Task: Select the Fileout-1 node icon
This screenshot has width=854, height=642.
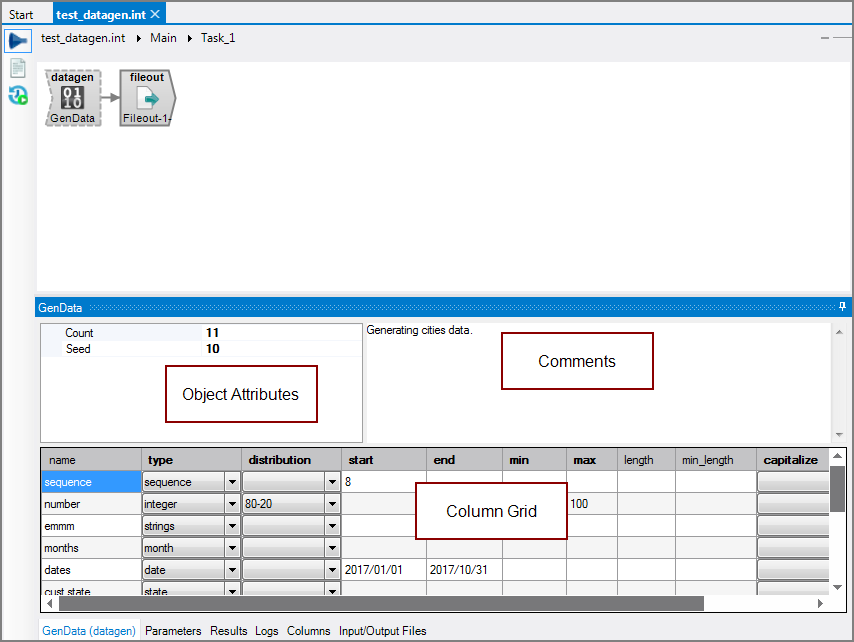Action: click(147, 98)
